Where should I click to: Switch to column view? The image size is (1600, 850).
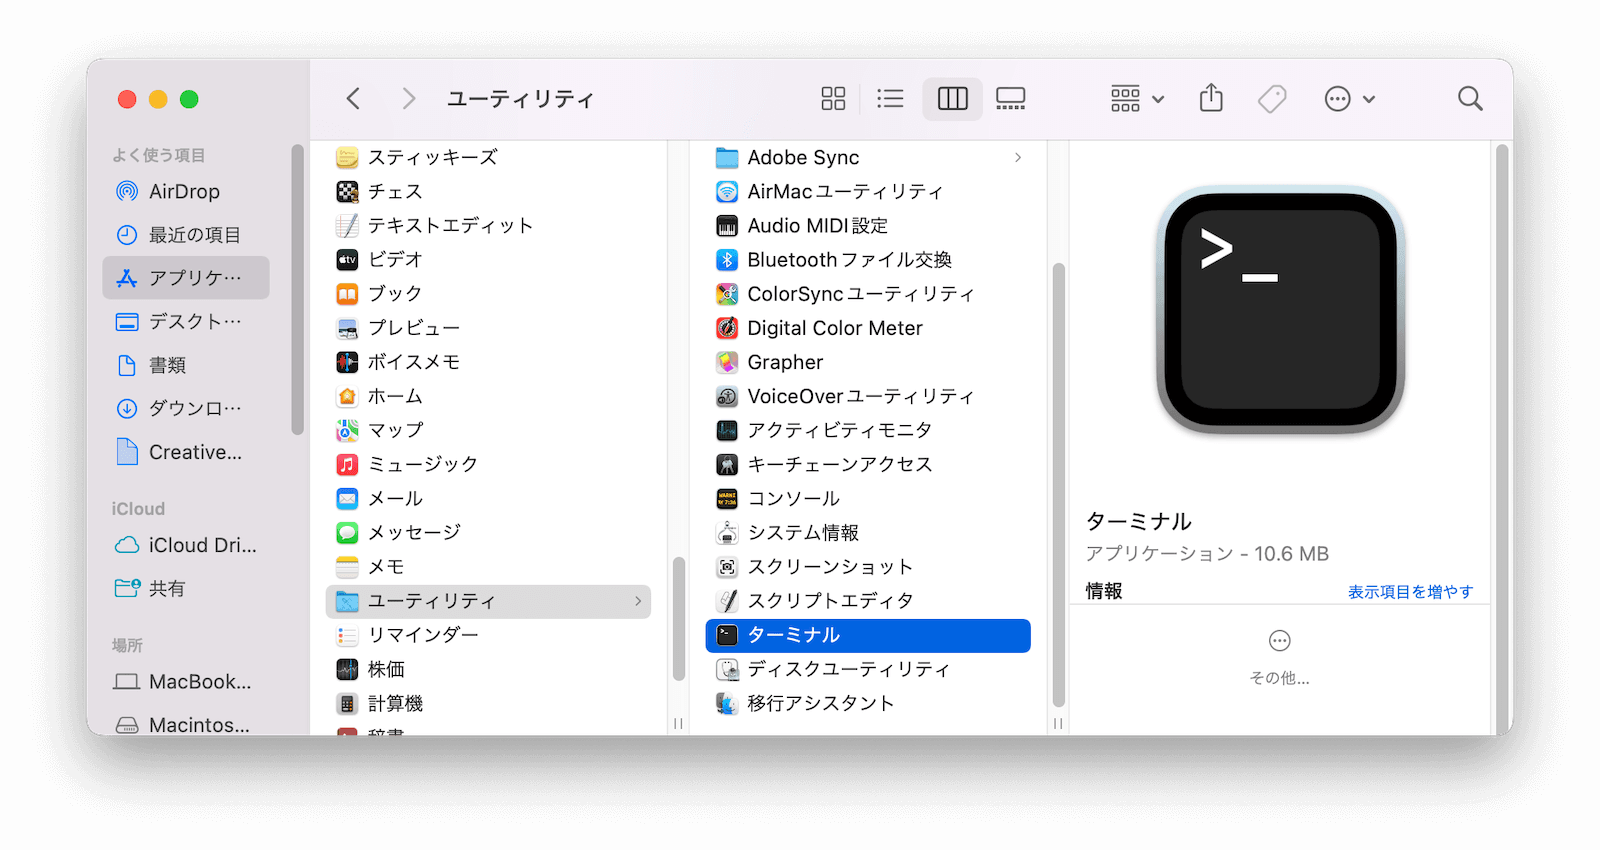click(952, 98)
